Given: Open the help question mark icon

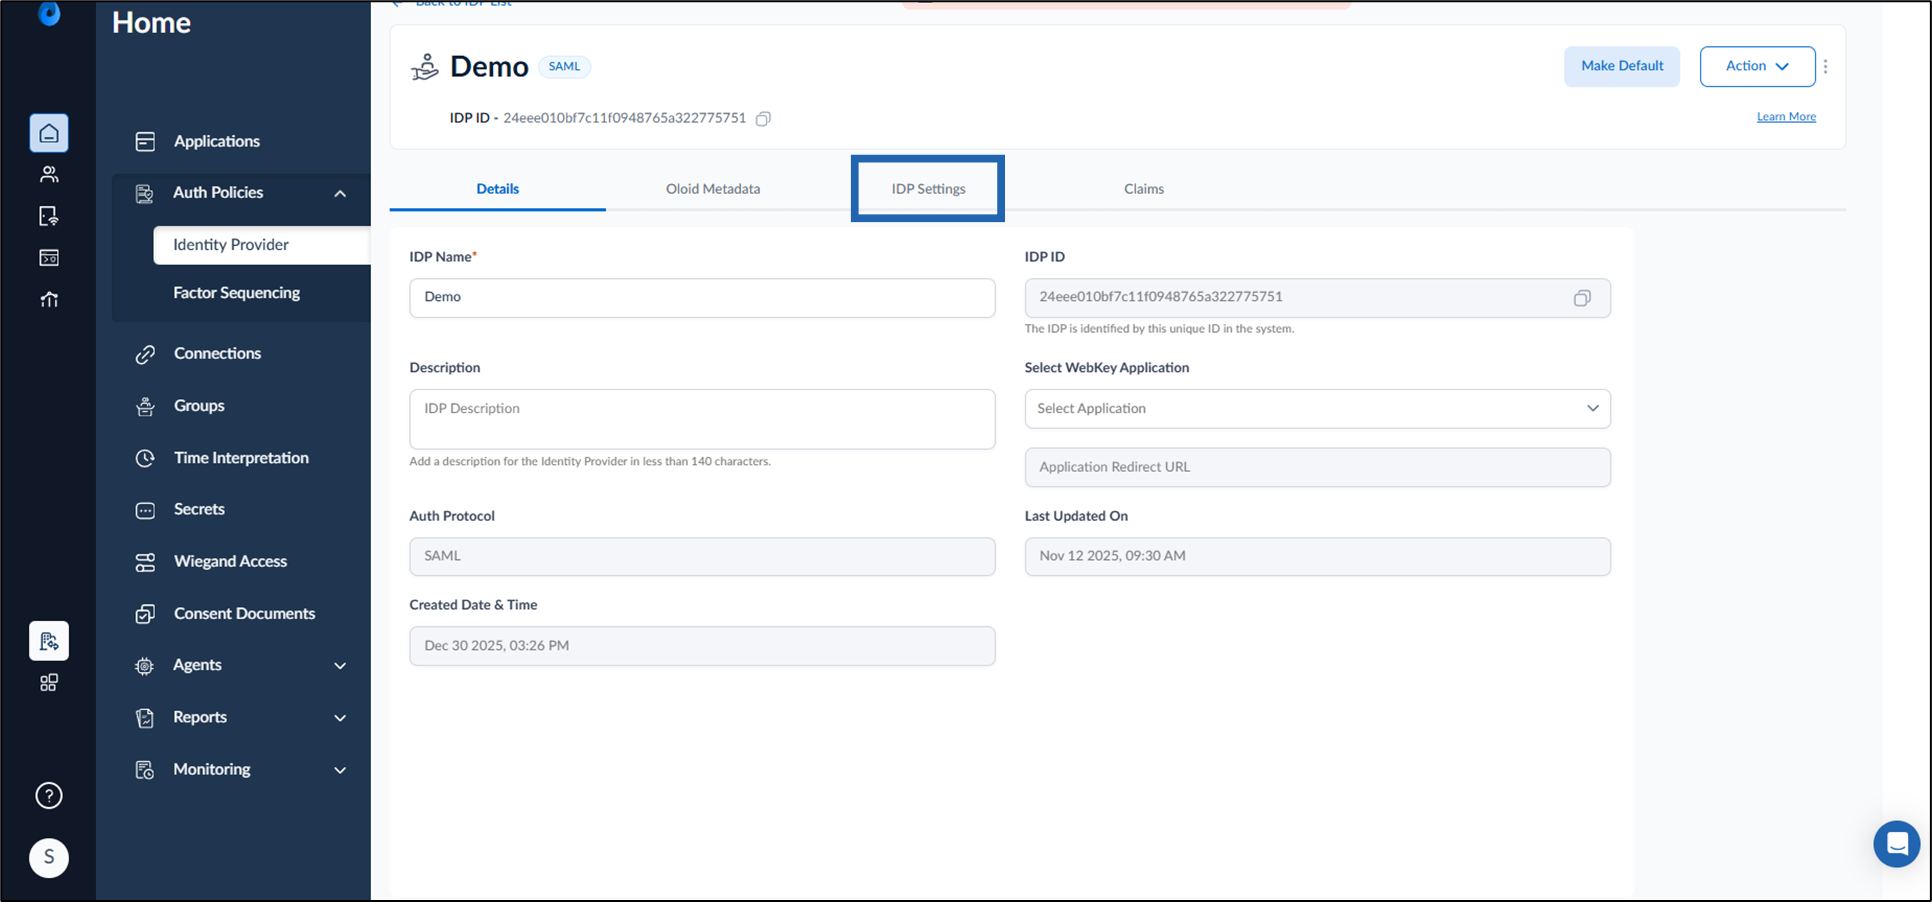Looking at the screenshot, I should pyautogui.click(x=49, y=796).
